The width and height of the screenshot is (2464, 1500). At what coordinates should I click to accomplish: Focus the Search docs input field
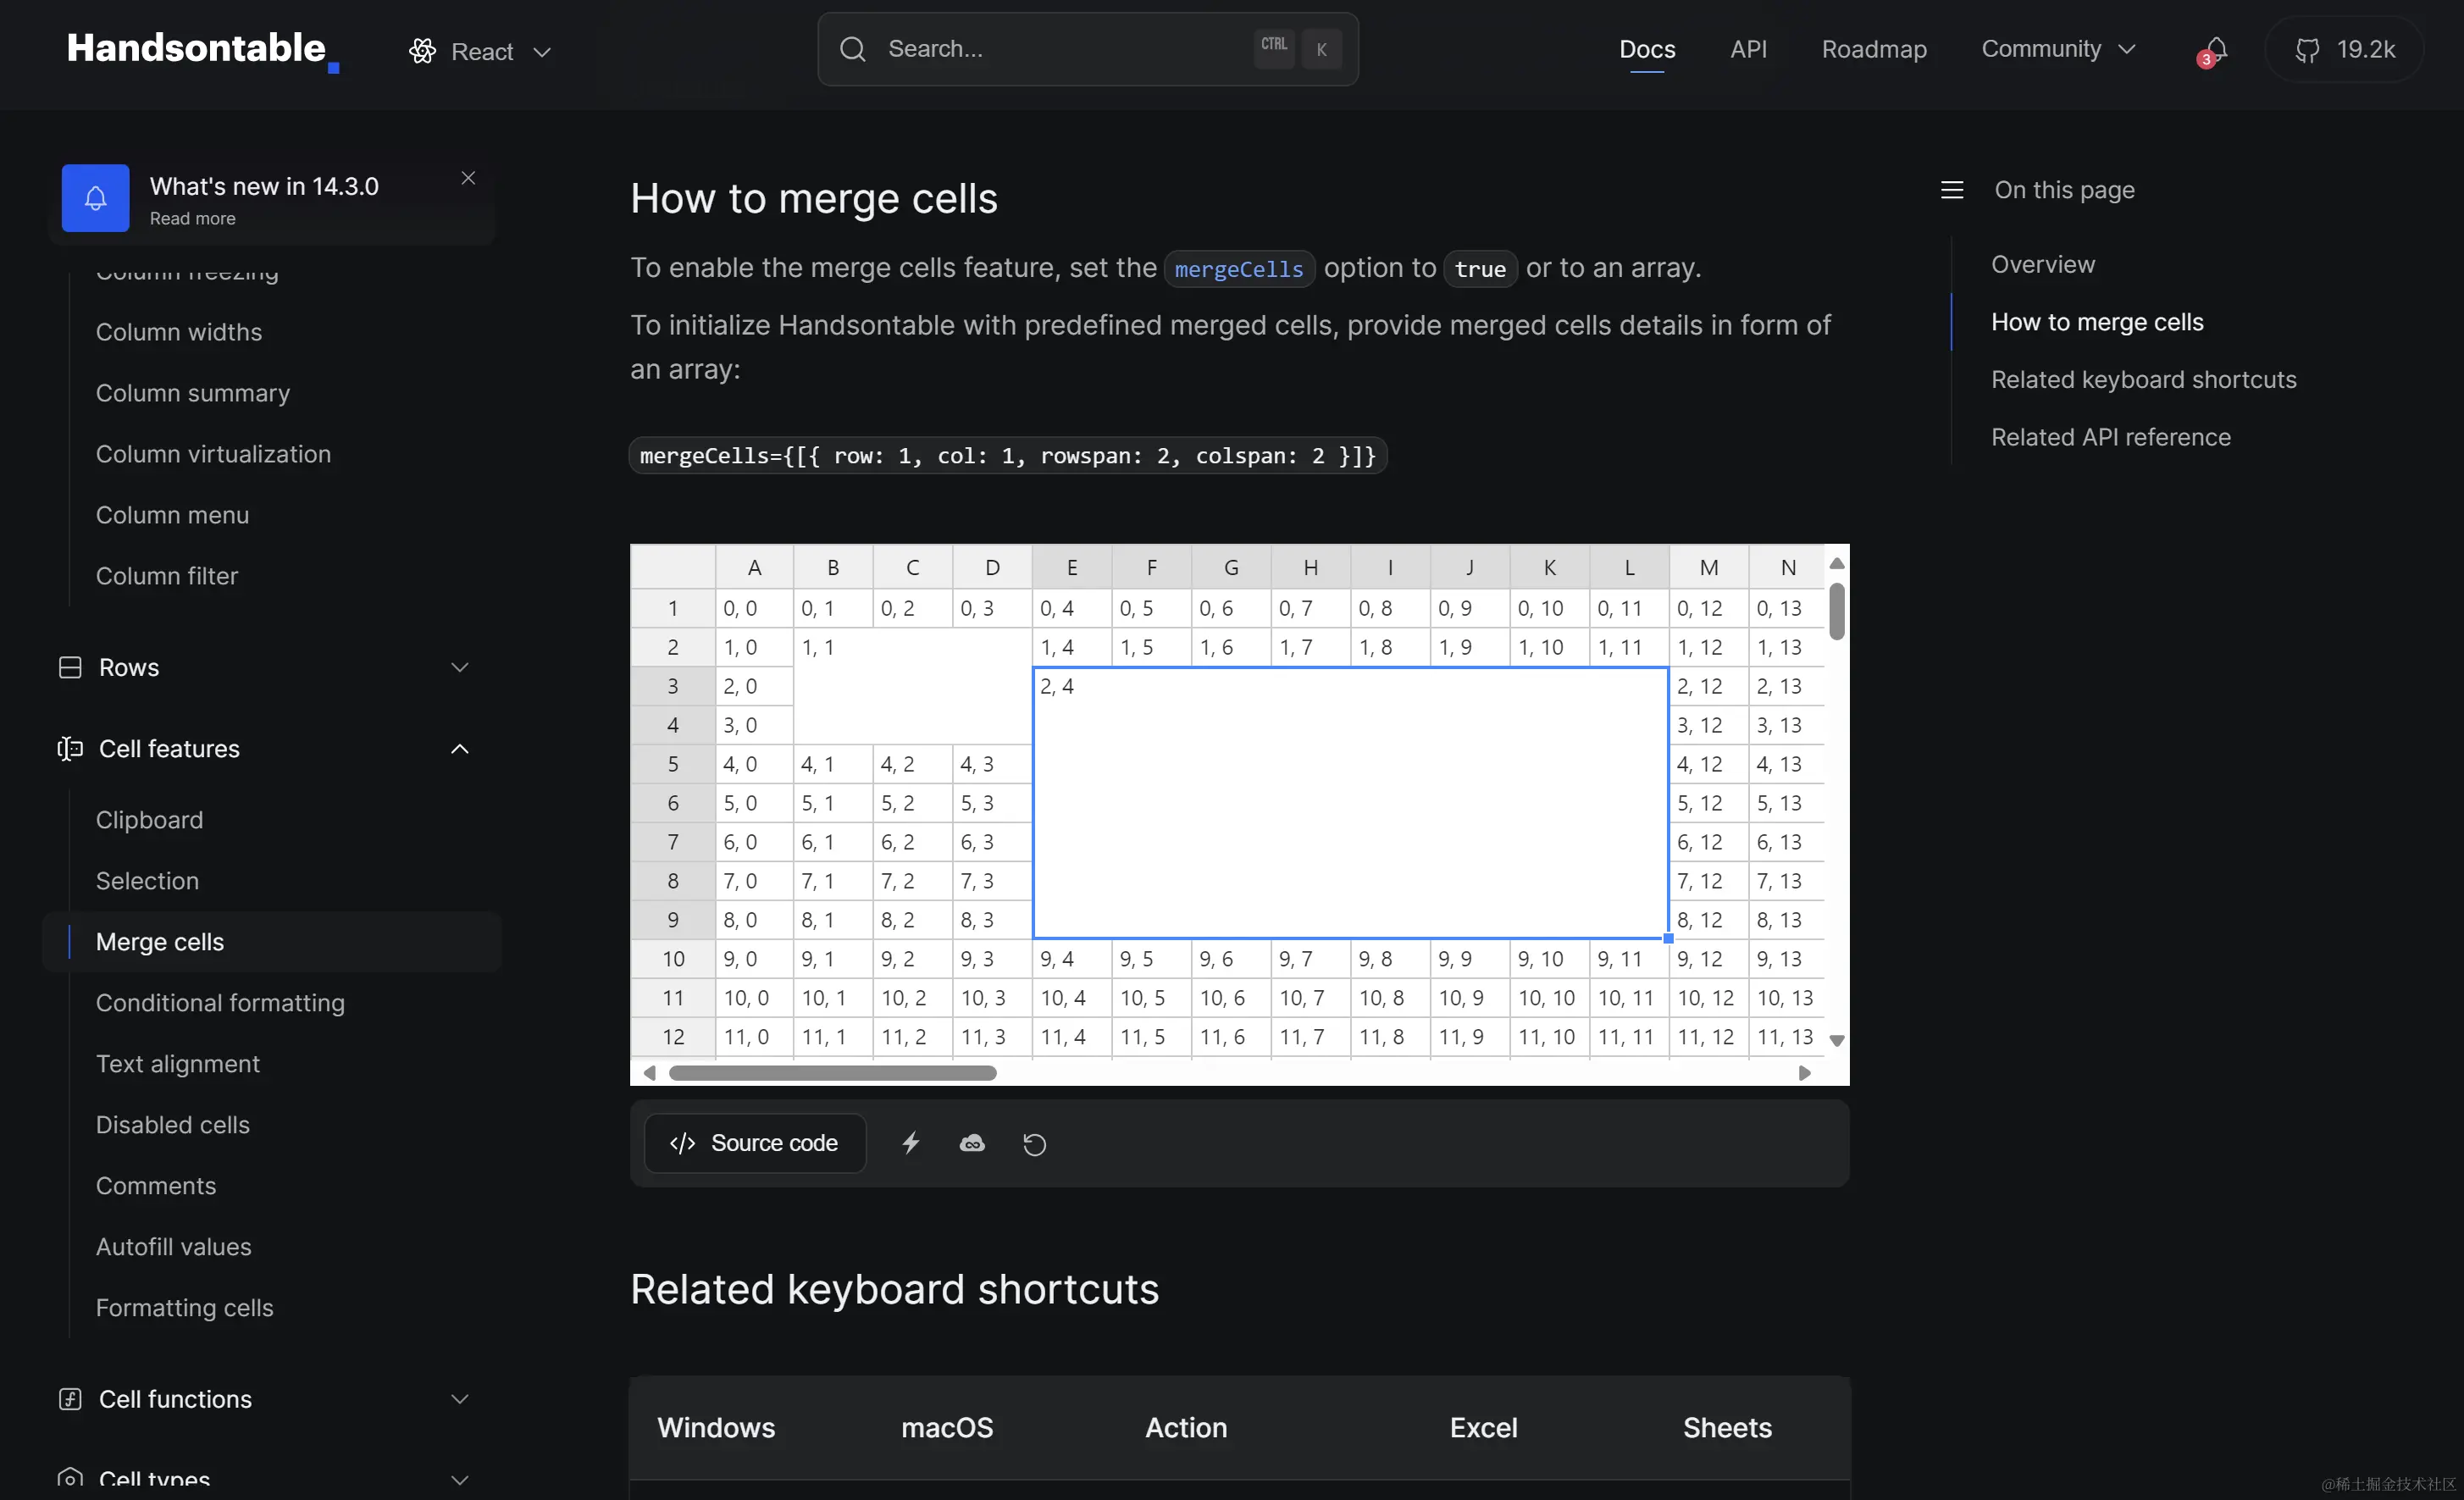click(x=1060, y=49)
